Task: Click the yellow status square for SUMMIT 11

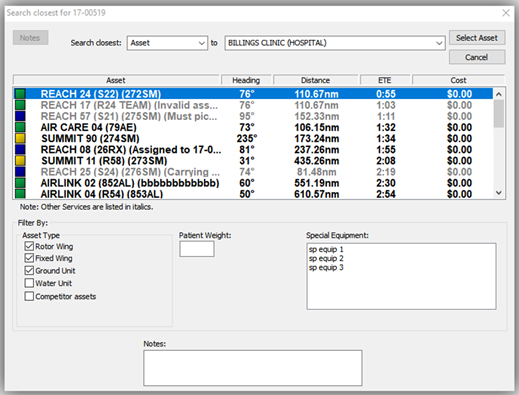Action: coord(20,161)
